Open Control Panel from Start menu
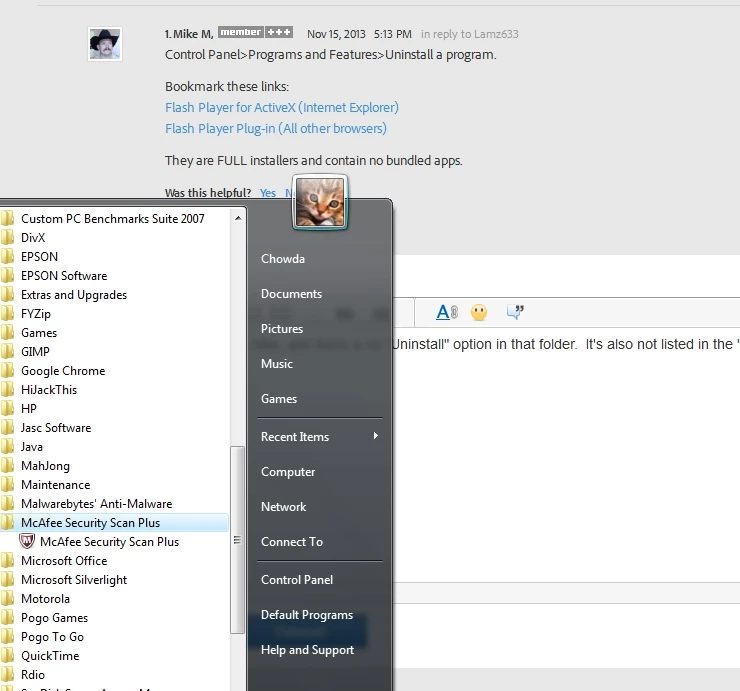Screen dimensions: 740x691 coord(297,580)
